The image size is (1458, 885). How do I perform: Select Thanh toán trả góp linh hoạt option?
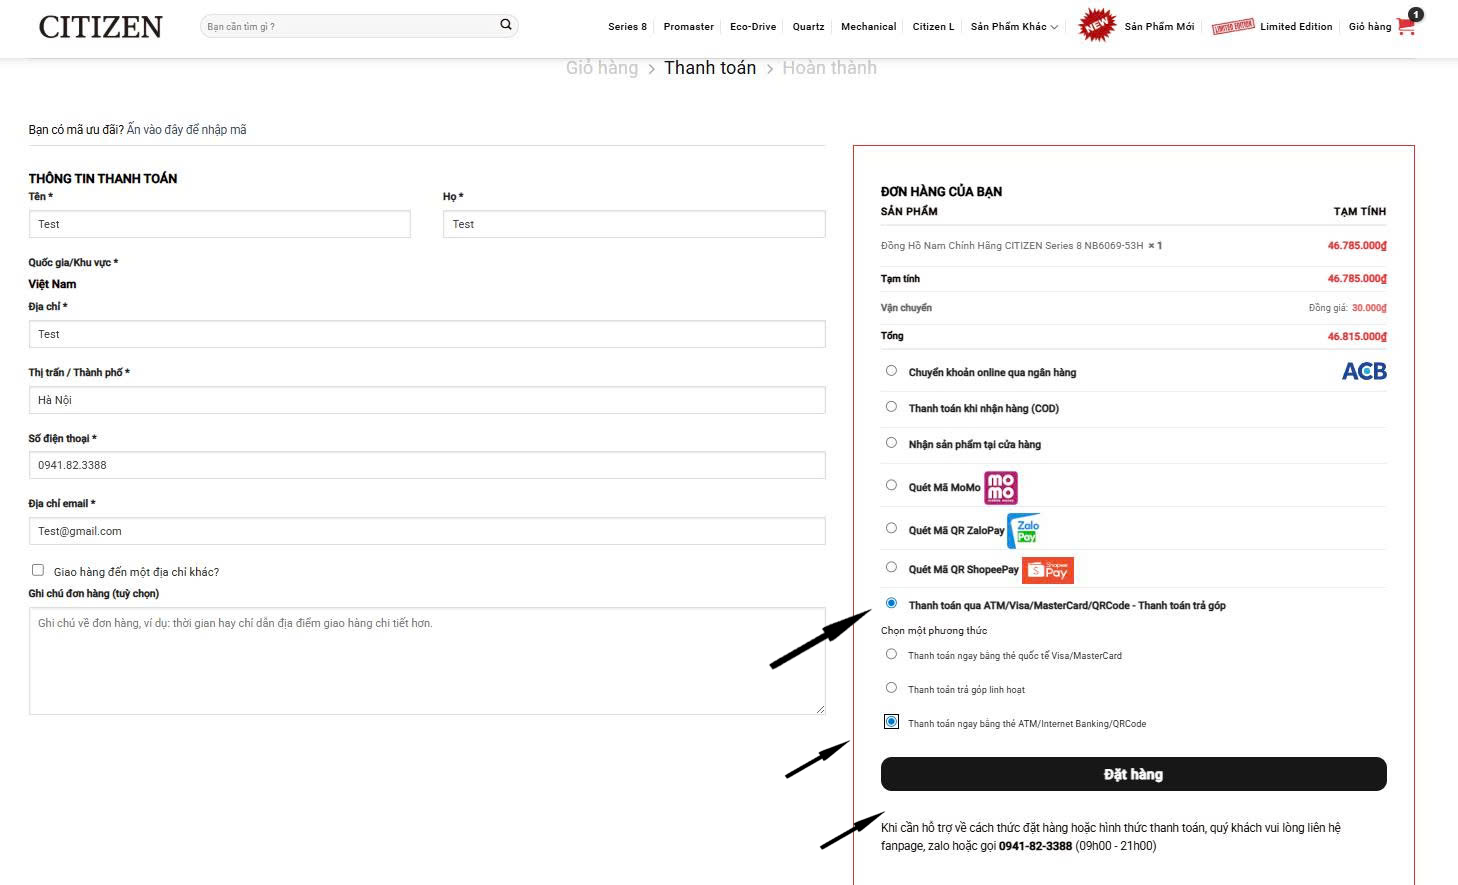[891, 688]
